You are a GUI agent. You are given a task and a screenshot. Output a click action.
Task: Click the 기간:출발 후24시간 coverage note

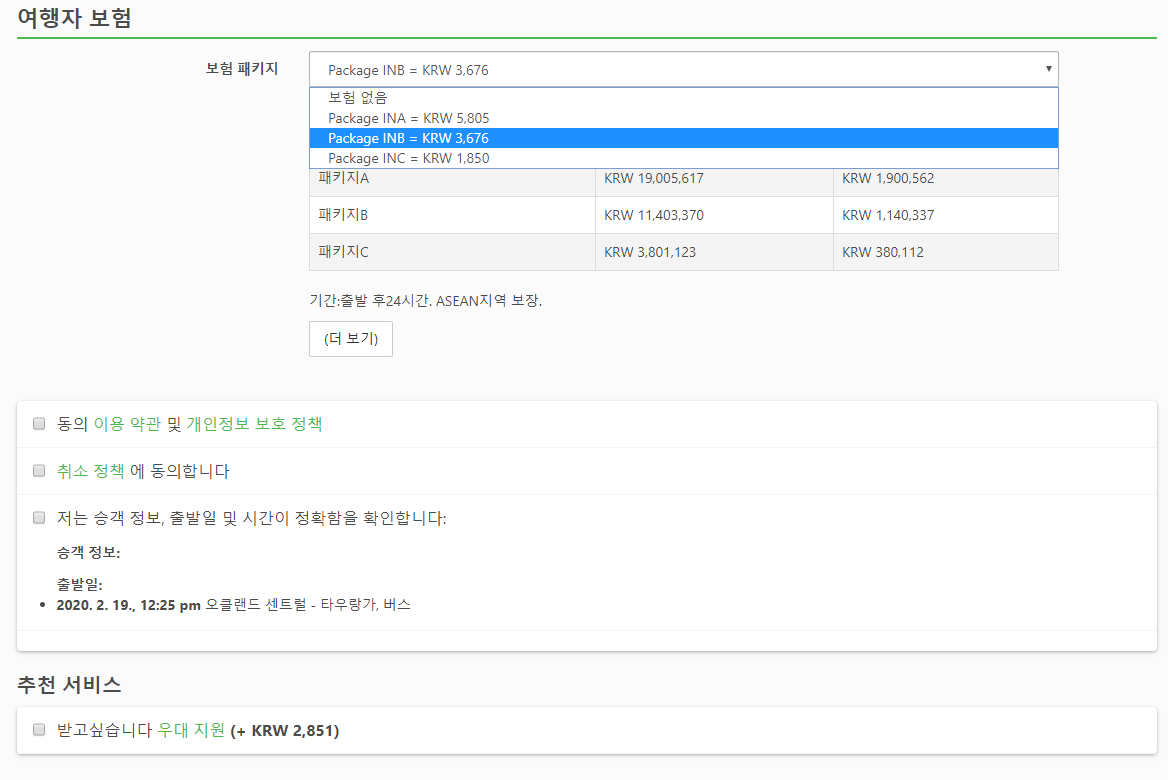[x=425, y=301]
